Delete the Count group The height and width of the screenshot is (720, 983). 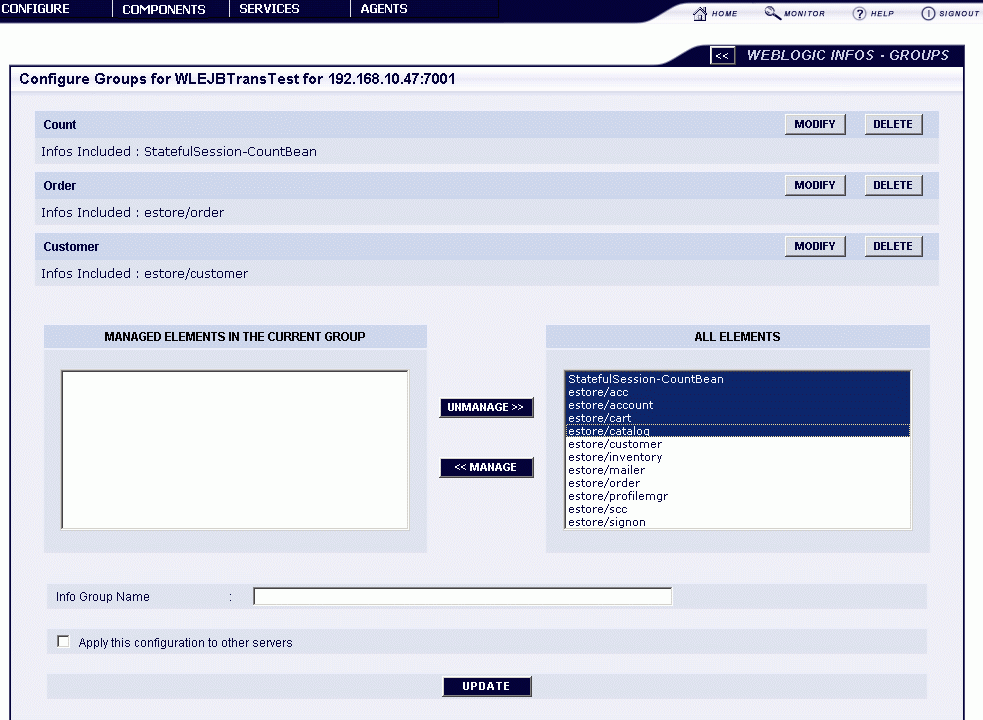[893, 124]
